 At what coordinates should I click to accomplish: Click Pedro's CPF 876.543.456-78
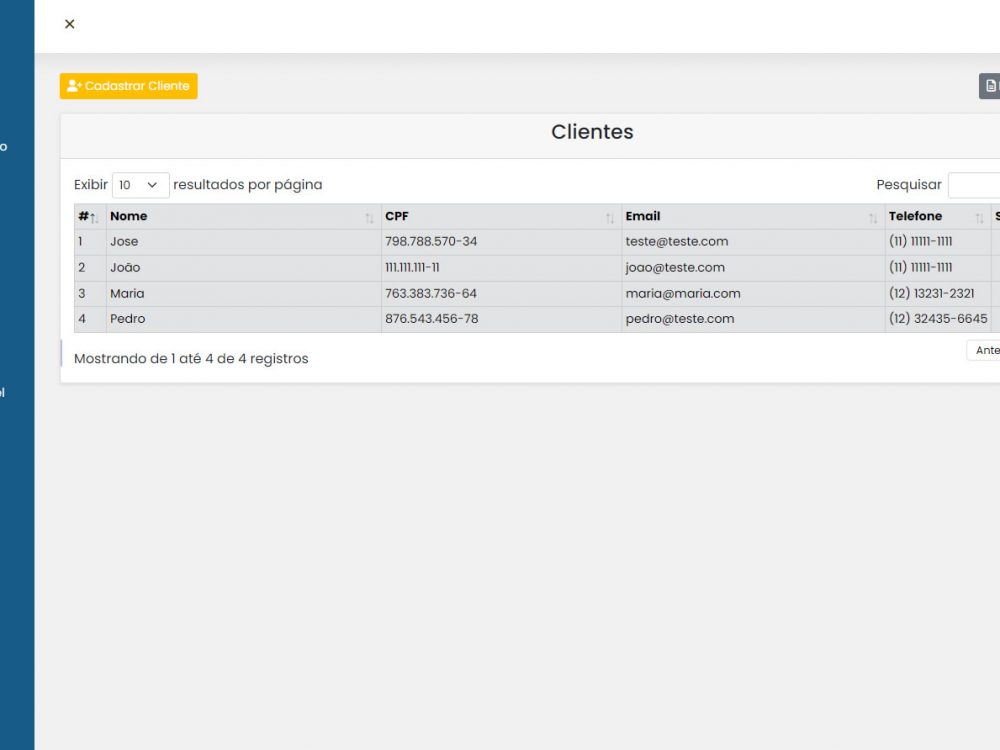pos(431,319)
